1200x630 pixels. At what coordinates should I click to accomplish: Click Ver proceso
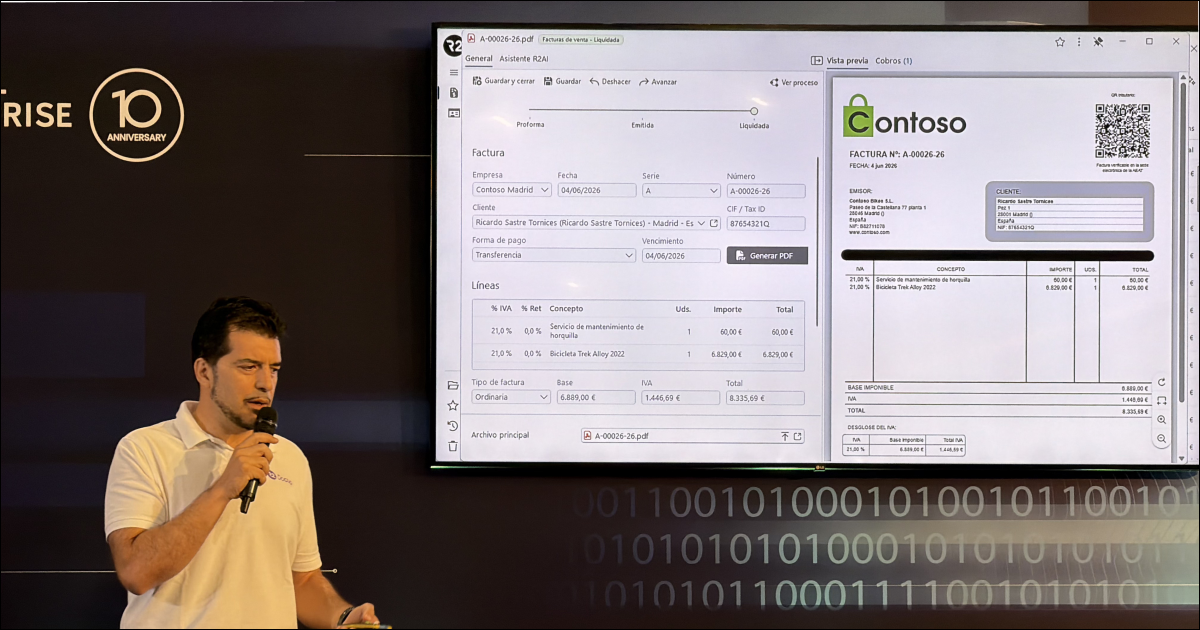[x=794, y=82]
